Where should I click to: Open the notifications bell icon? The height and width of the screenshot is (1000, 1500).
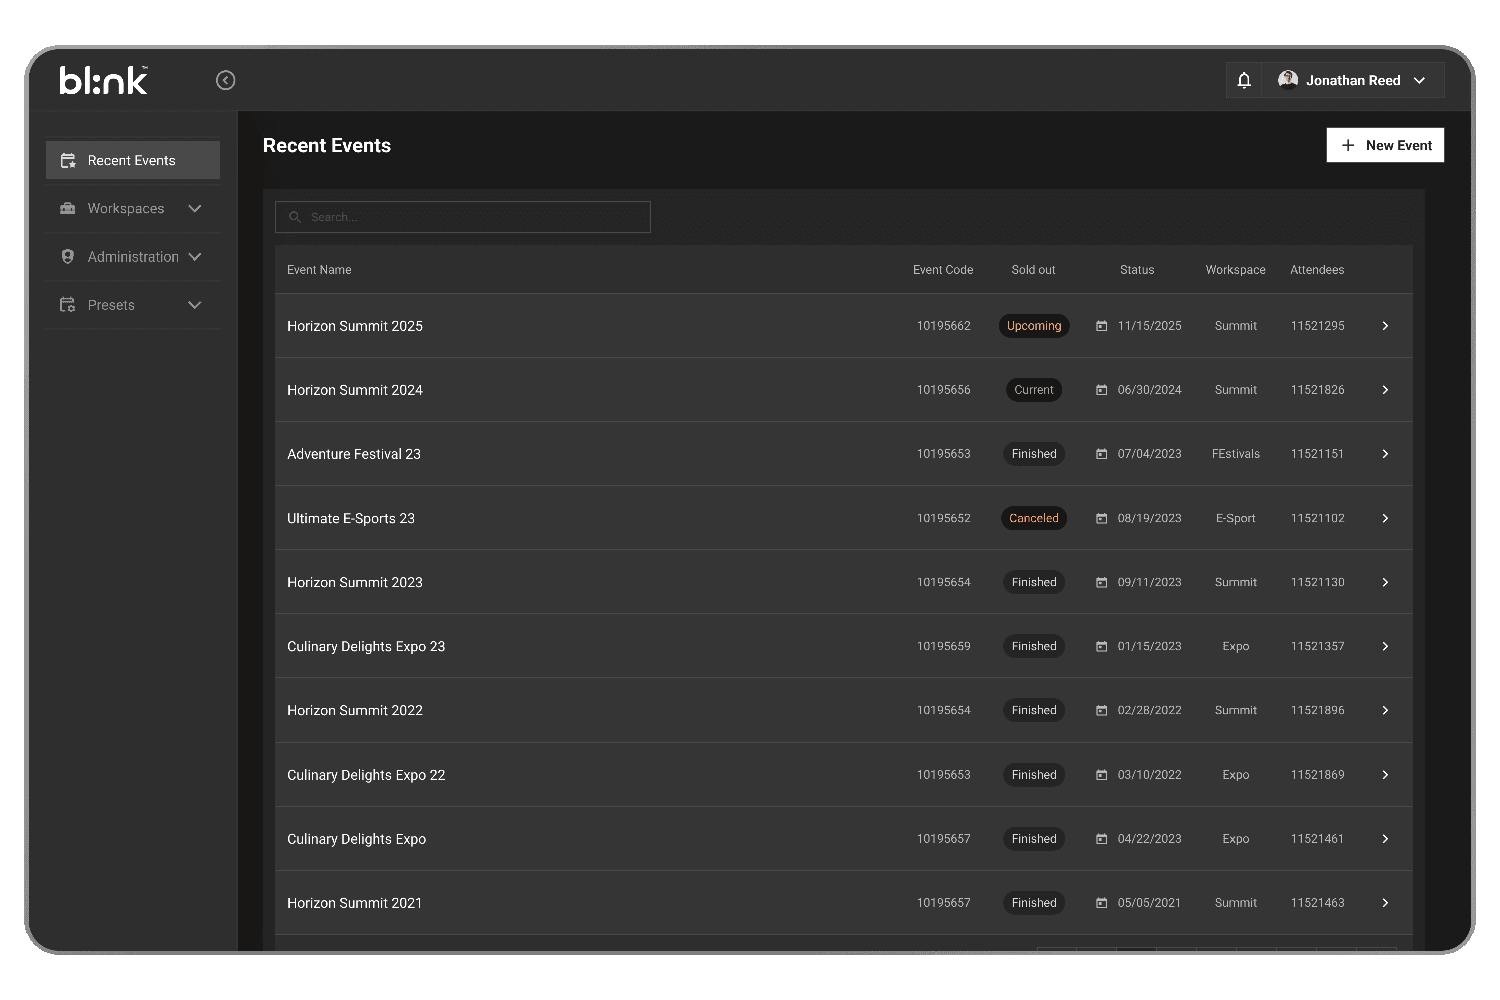click(1244, 80)
